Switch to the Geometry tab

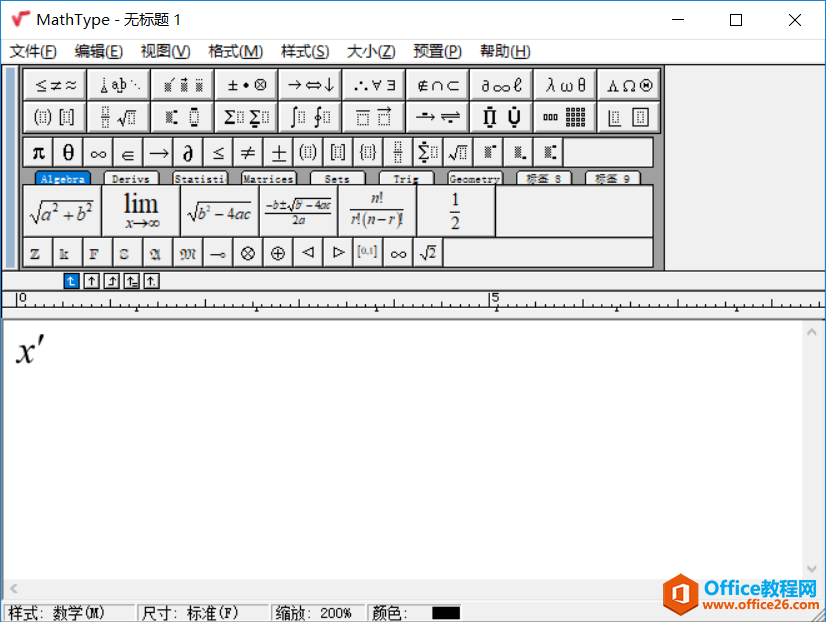coord(474,178)
